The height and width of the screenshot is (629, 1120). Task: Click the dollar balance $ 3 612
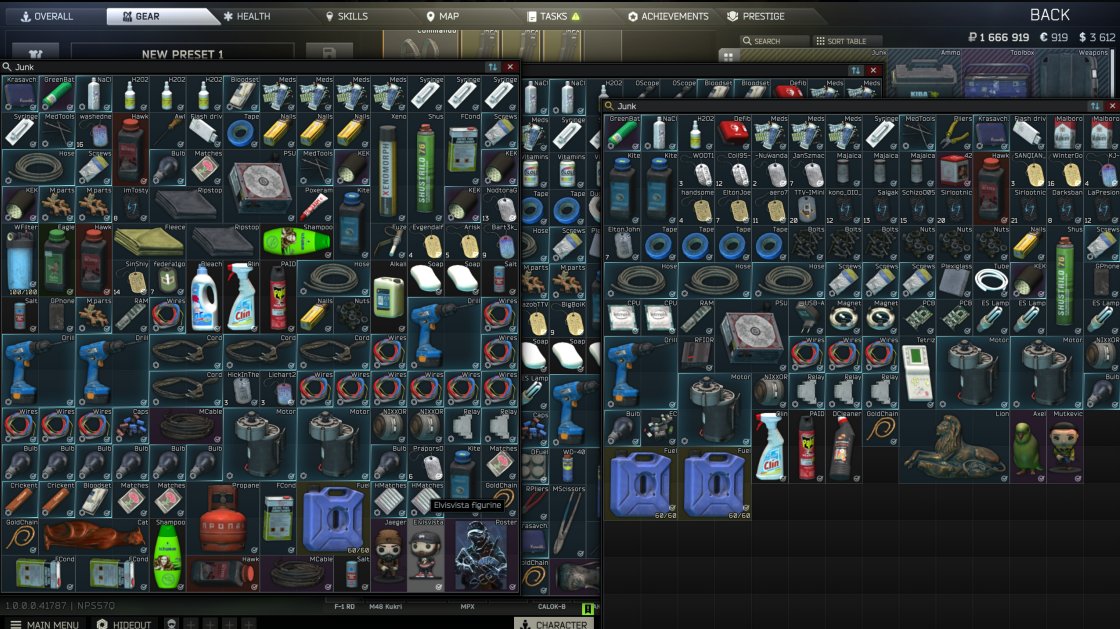tap(1096, 37)
